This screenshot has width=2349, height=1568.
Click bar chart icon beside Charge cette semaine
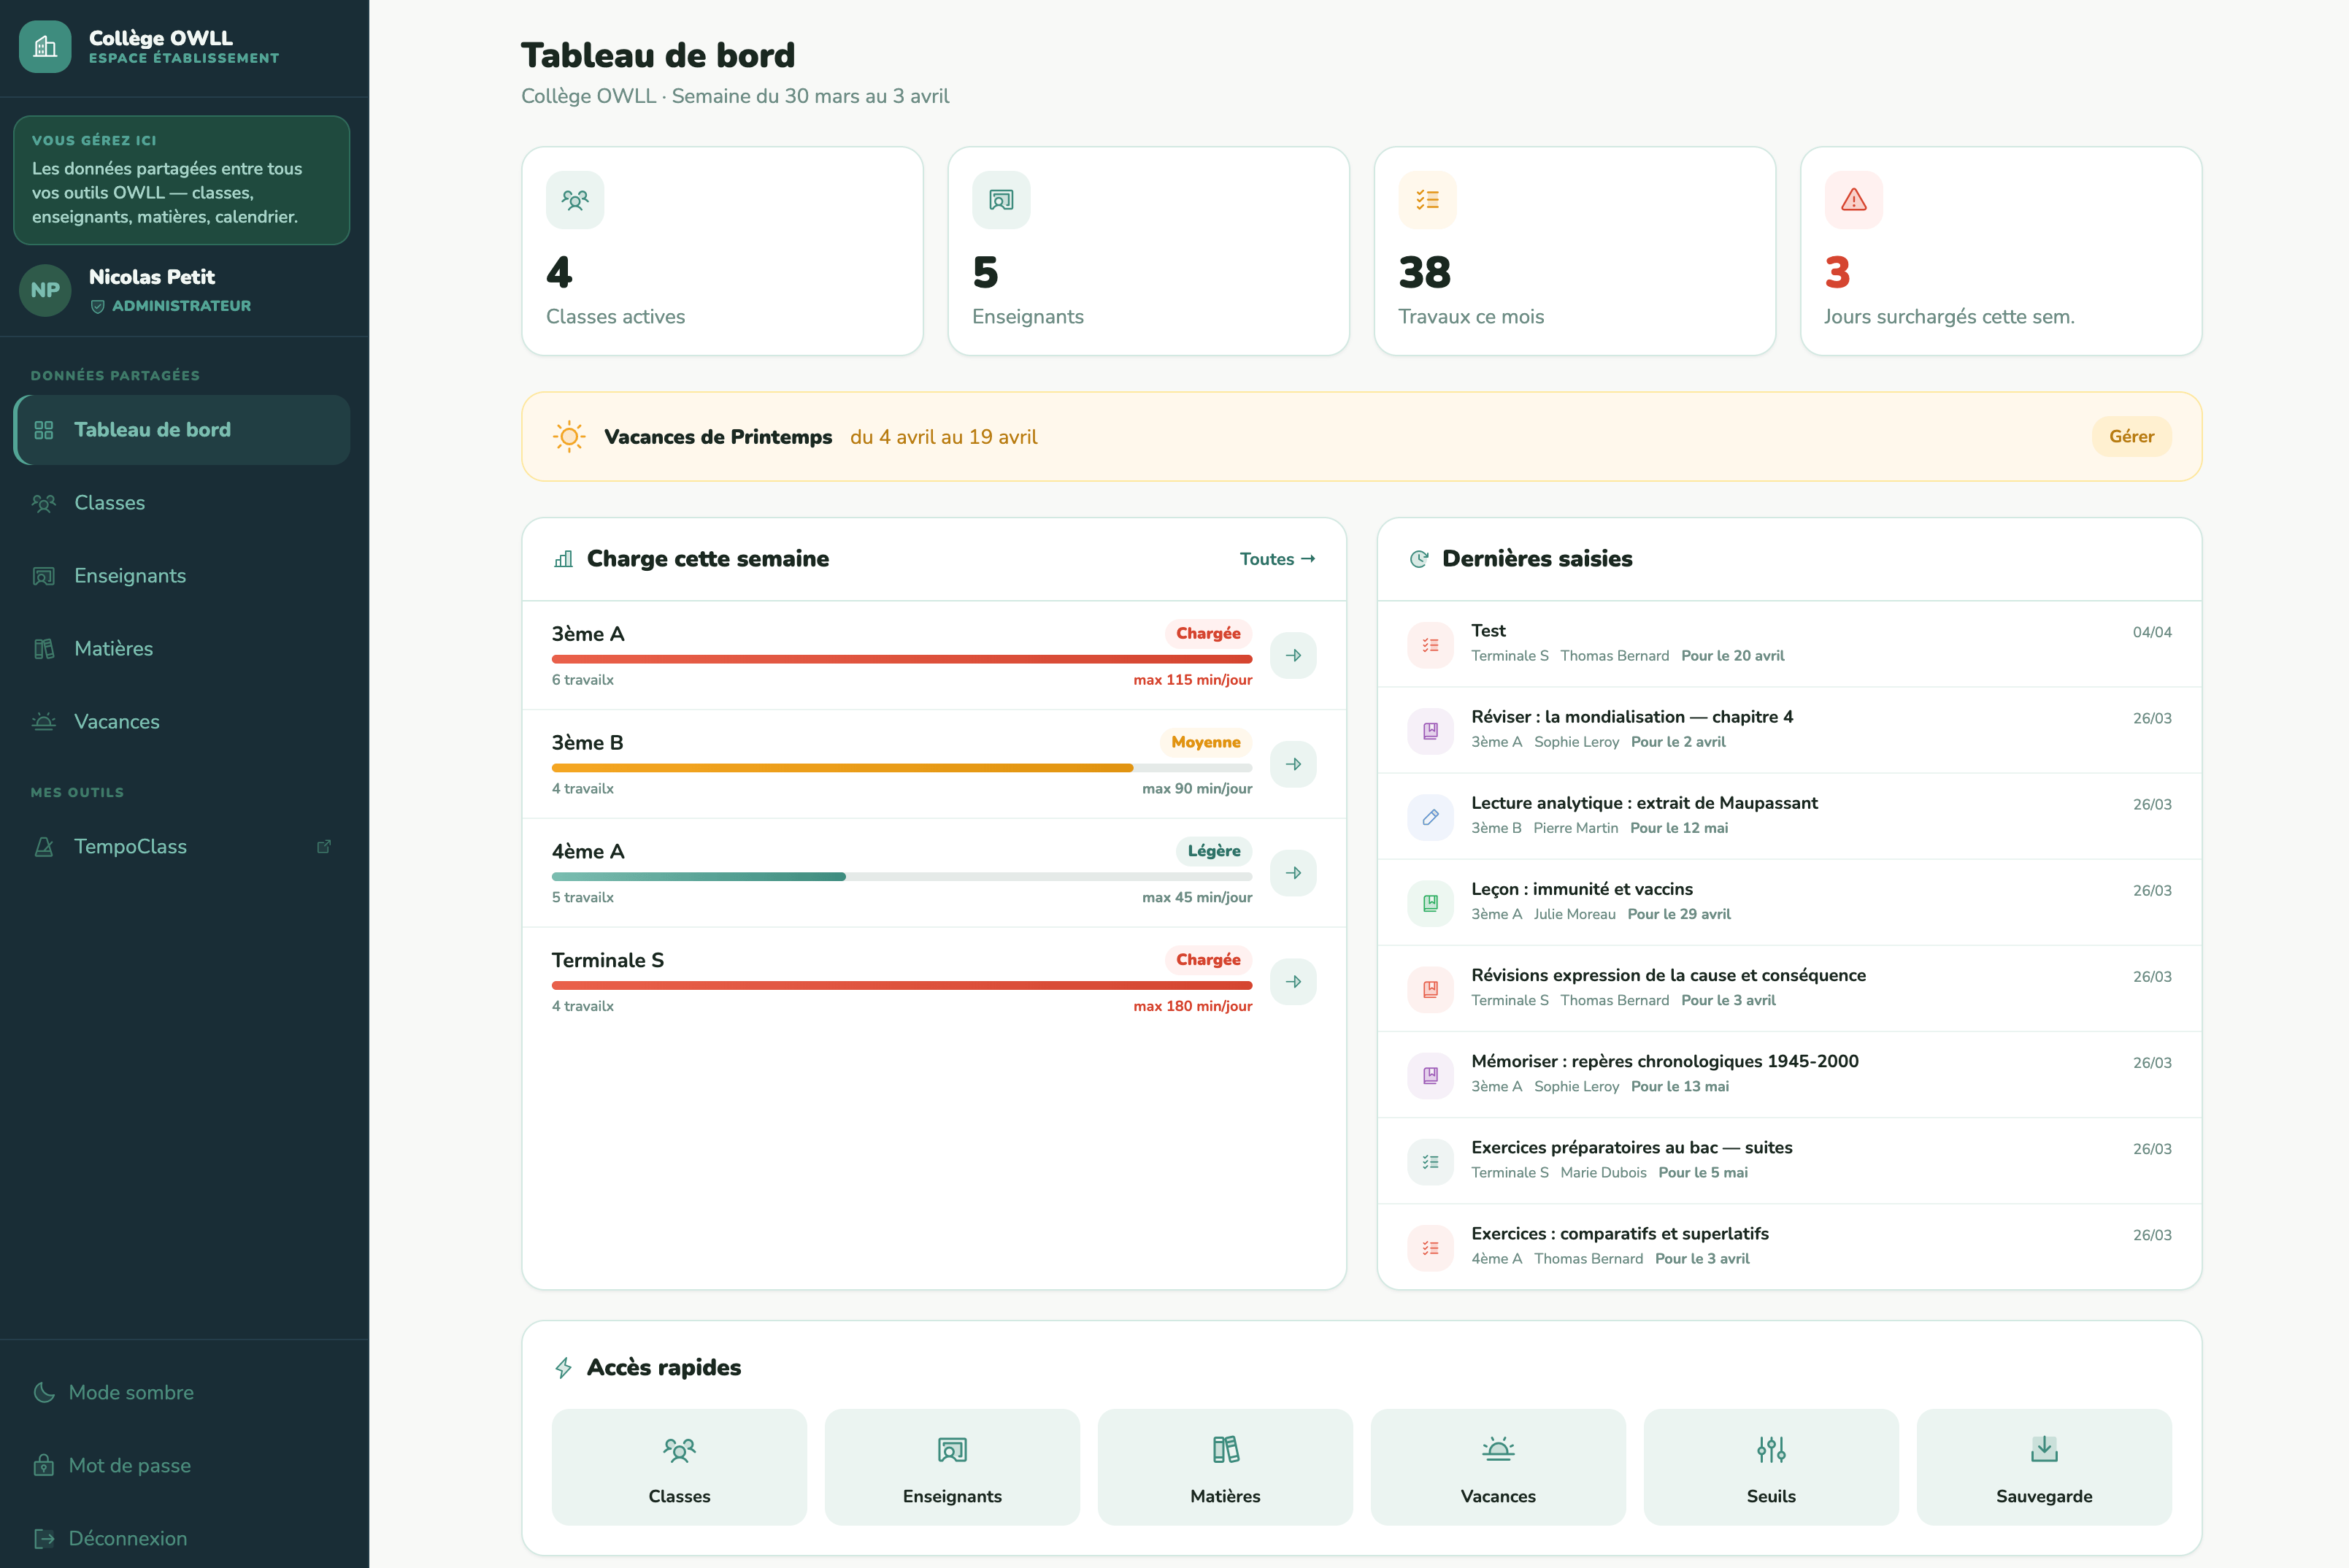(564, 559)
